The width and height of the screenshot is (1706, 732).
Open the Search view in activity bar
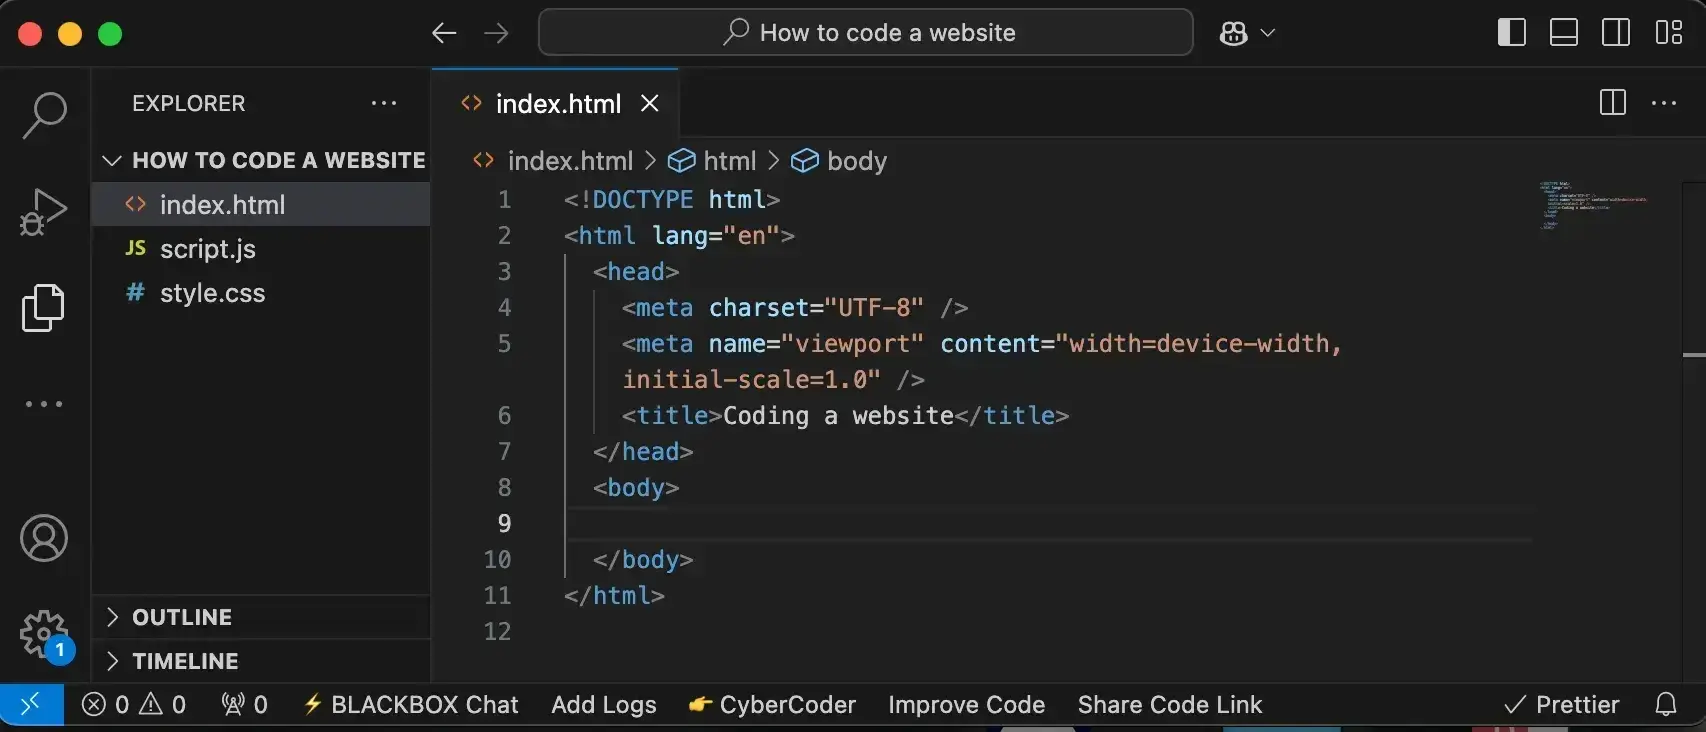click(x=44, y=115)
